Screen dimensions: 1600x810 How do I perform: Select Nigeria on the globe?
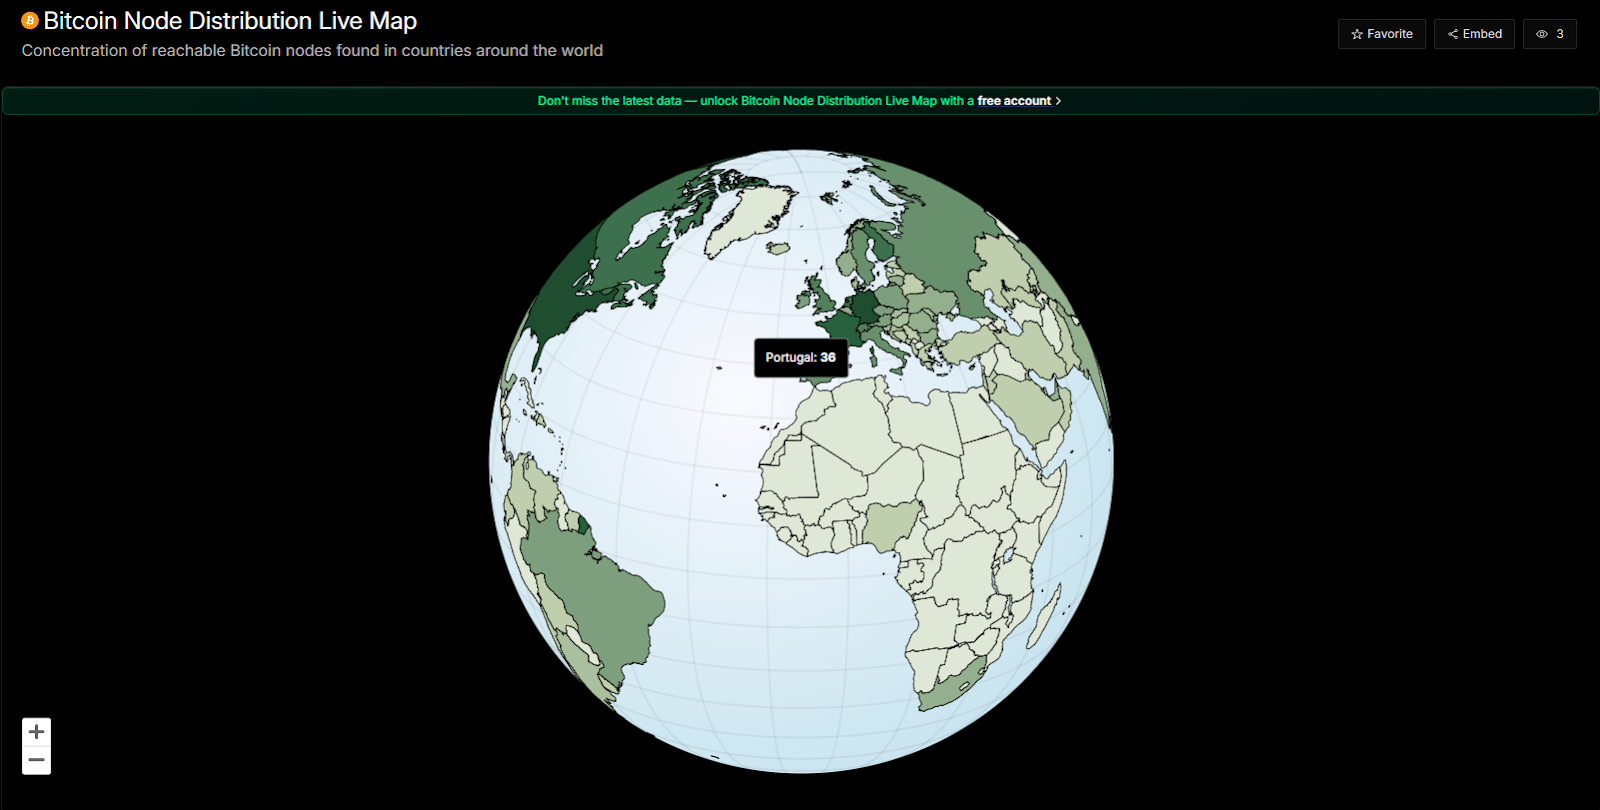coord(889,525)
